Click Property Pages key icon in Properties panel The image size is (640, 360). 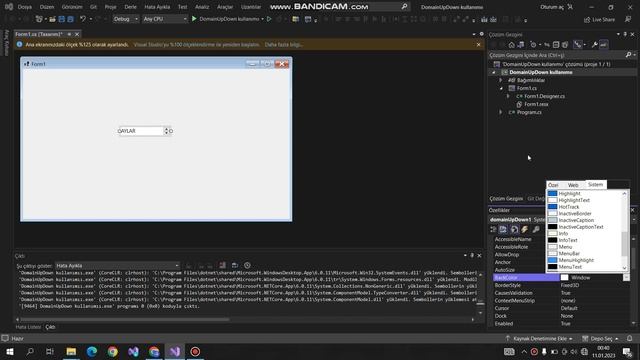click(x=536, y=229)
